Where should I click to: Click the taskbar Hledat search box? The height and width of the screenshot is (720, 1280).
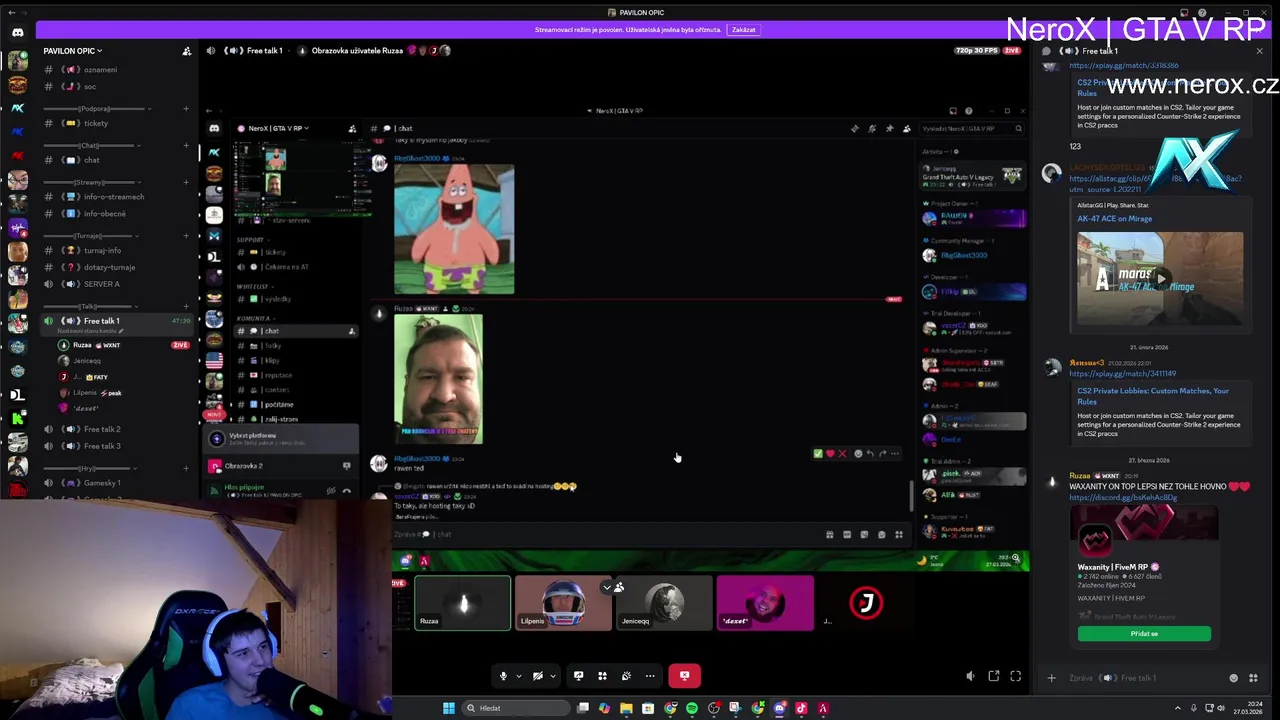[515, 708]
